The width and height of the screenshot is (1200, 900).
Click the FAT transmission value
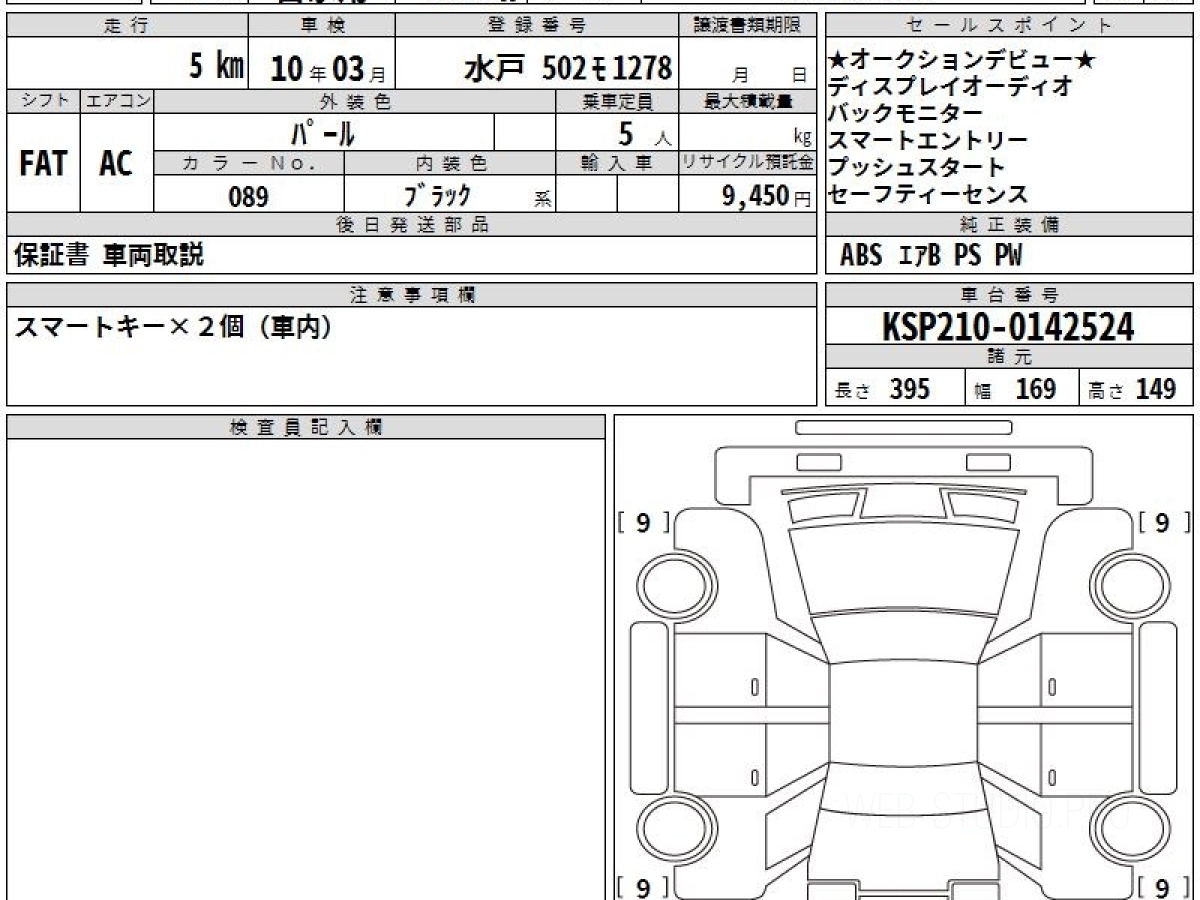coord(43,163)
